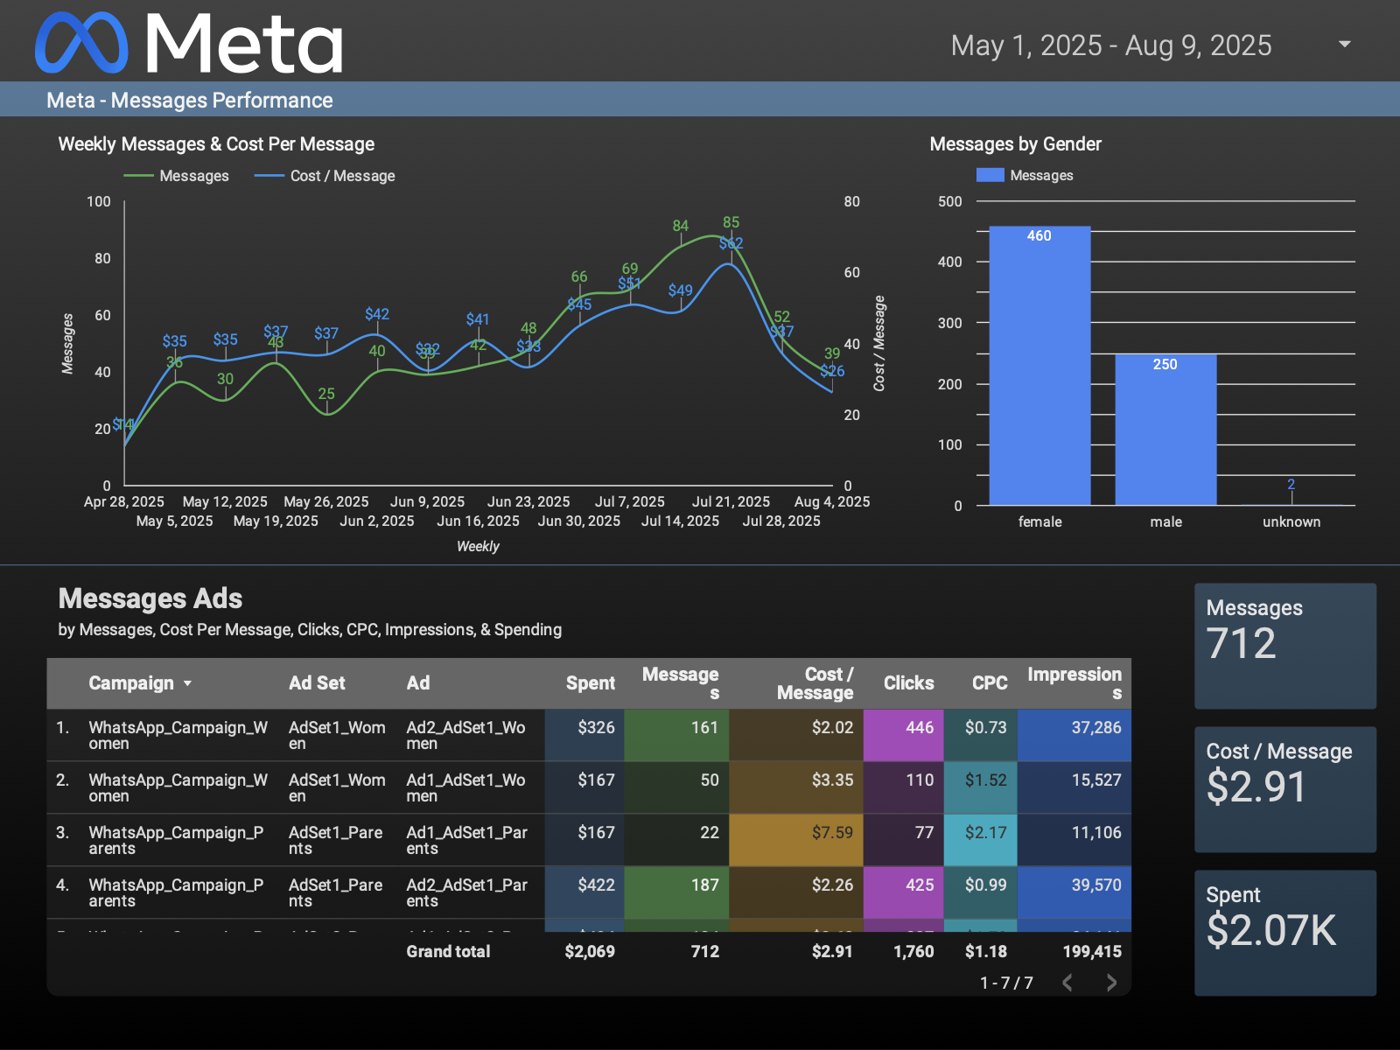The height and width of the screenshot is (1050, 1400).
Task: Click the May 1, 2025 - Aug 9, 2025 date range
Action: pos(1111,45)
